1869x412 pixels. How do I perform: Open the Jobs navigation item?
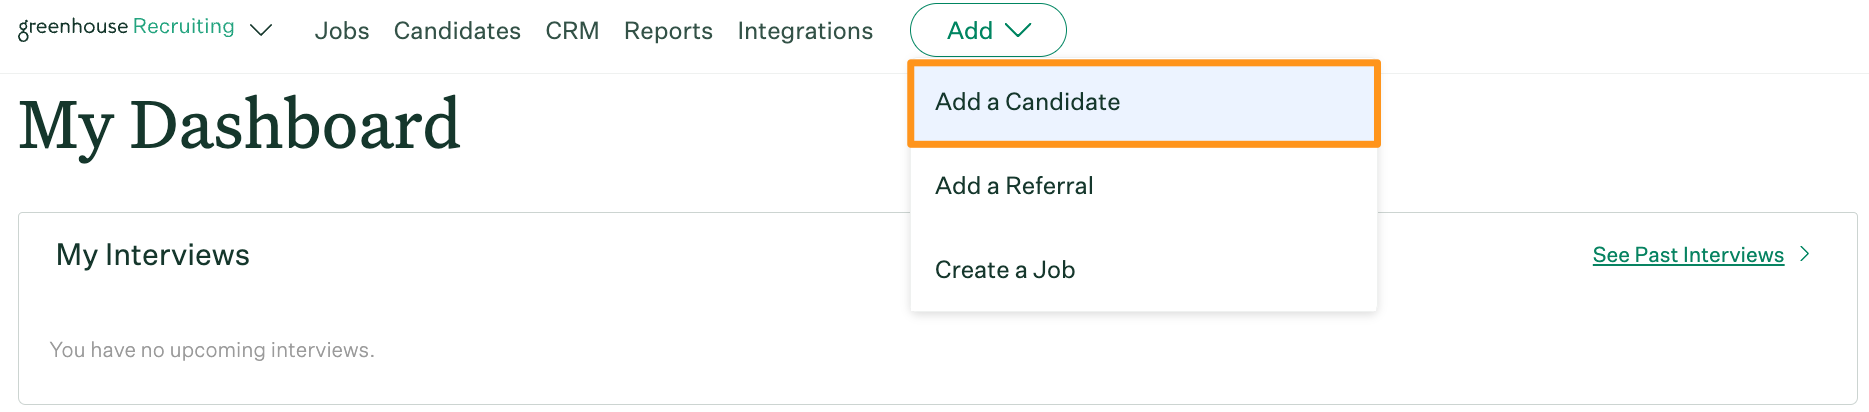342,31
